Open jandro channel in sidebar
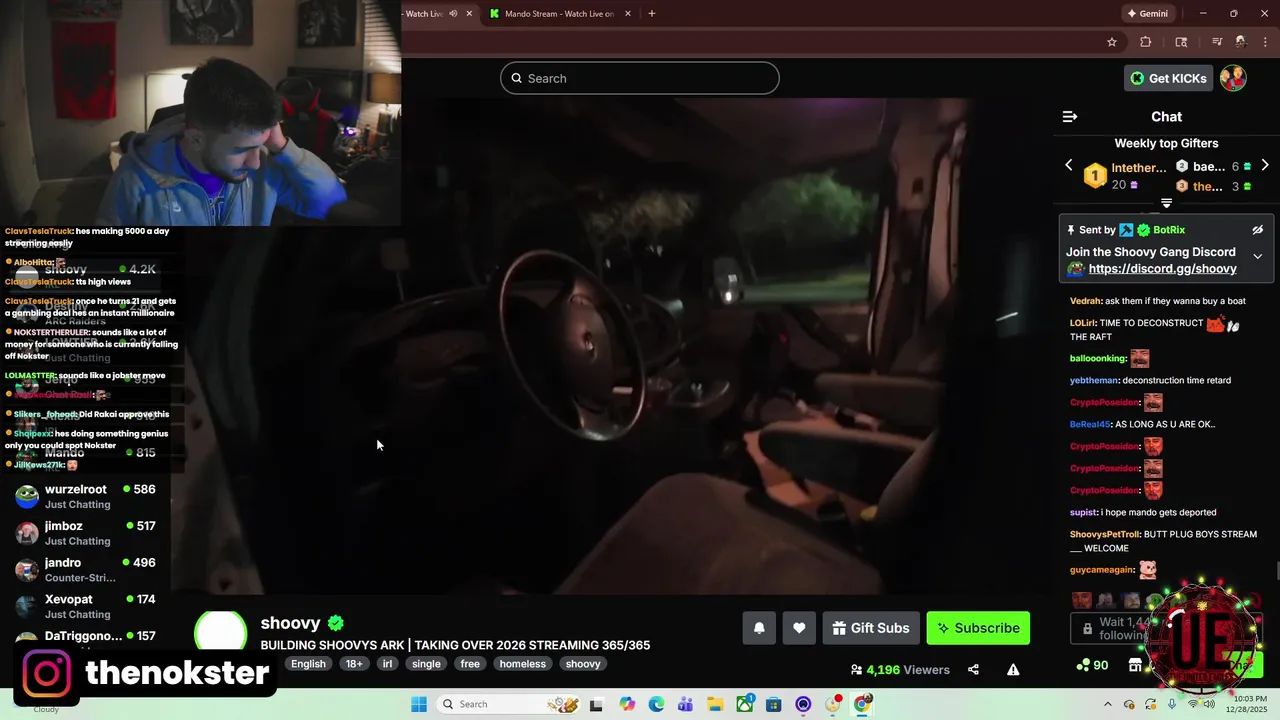 [x=85, y=570]
